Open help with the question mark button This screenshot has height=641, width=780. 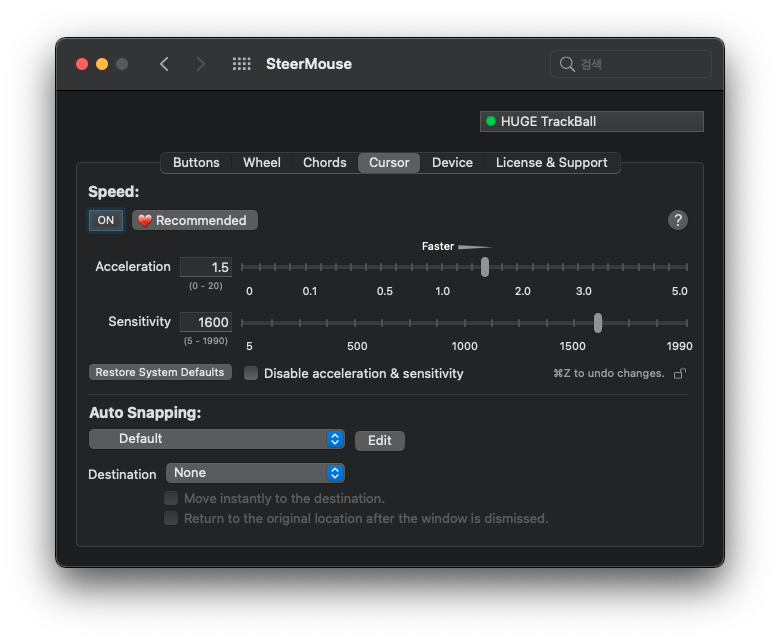(x=678, y=220)
